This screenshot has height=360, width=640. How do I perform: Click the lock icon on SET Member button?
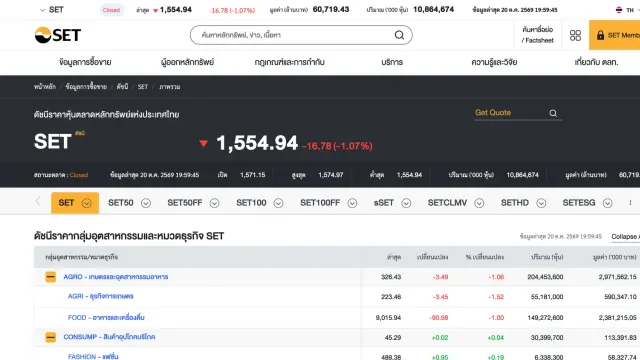pos(600,35)
